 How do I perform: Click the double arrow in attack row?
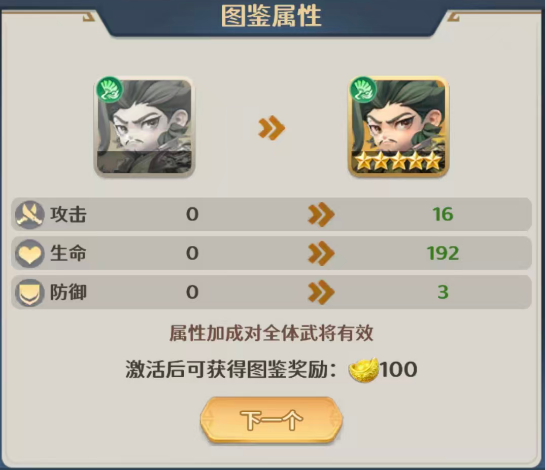321,214
